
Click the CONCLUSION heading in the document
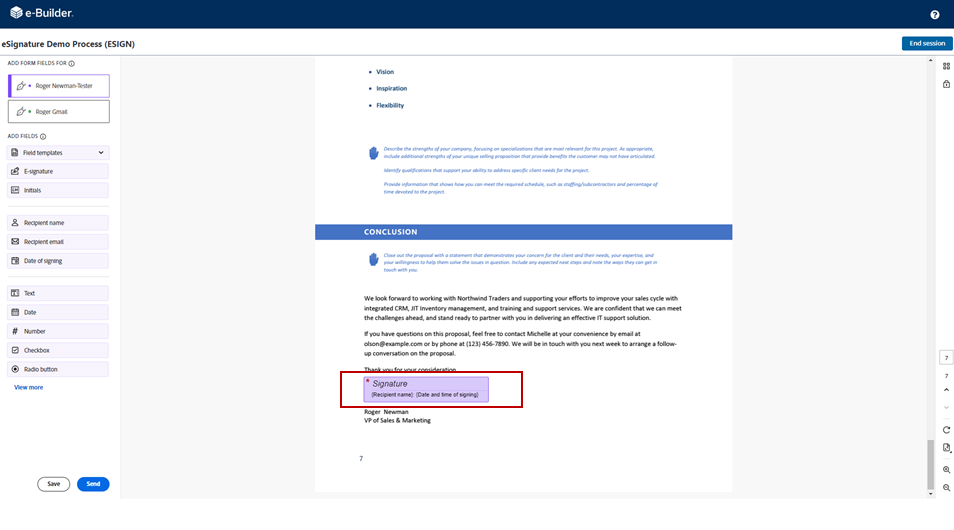[x=391, y=232]
